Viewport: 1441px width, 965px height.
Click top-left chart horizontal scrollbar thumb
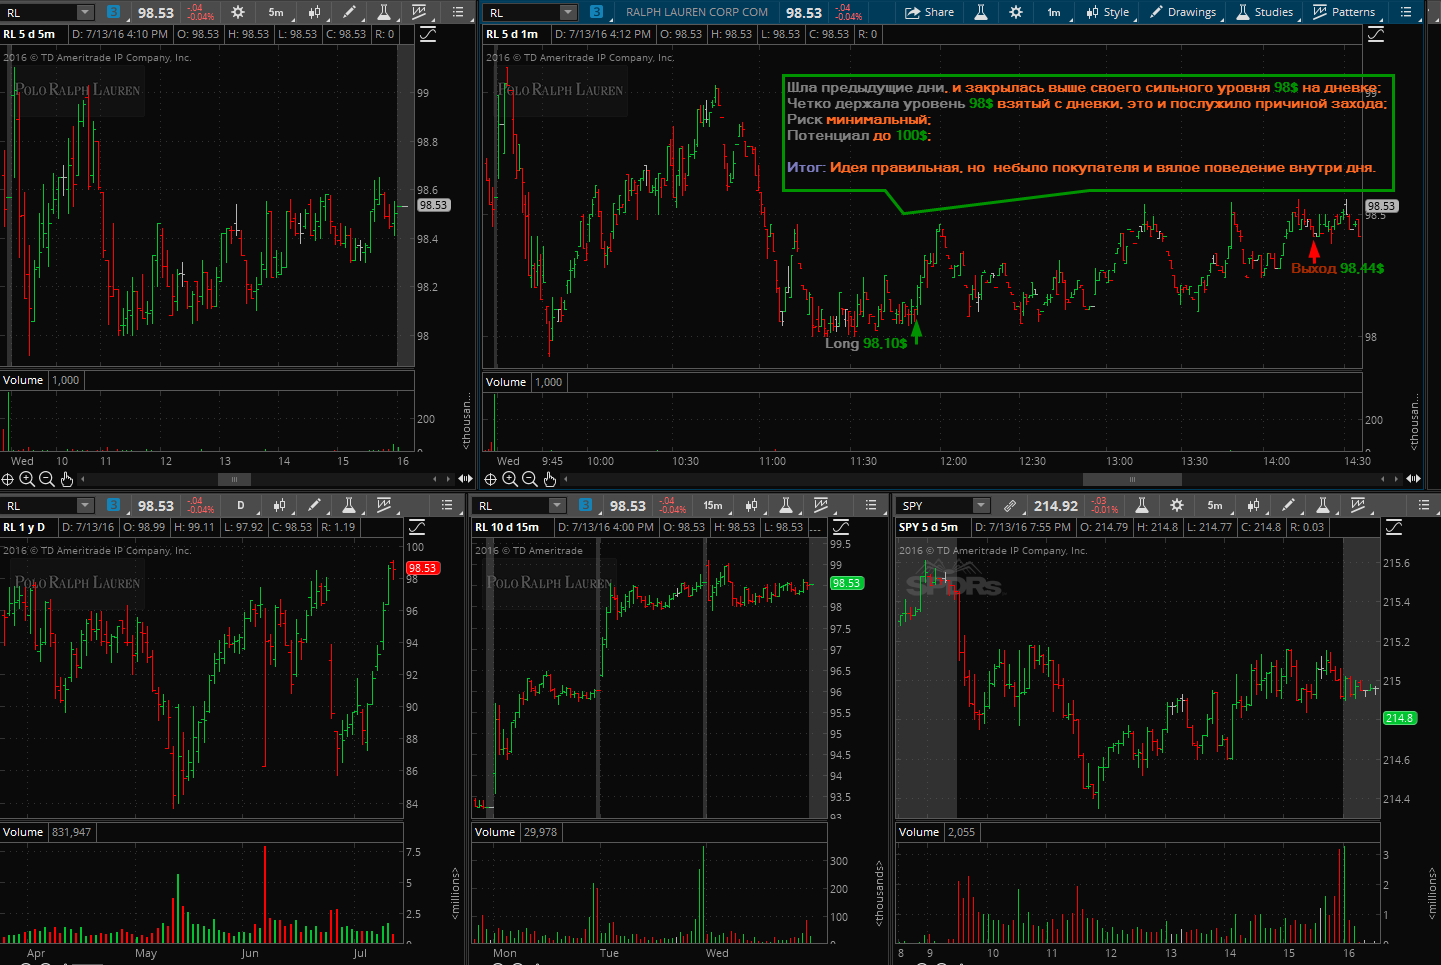click(235, 479)
